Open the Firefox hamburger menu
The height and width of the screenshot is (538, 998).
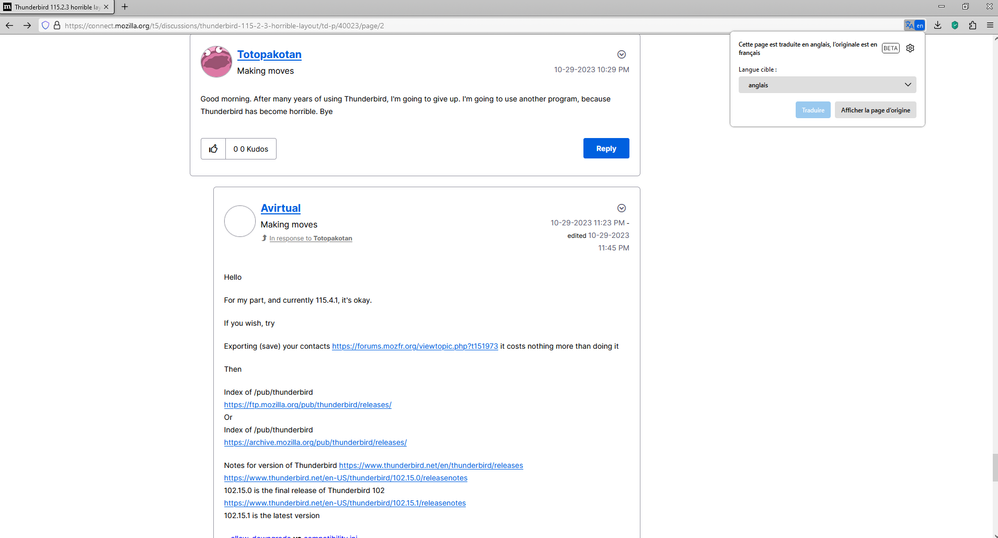990,25
